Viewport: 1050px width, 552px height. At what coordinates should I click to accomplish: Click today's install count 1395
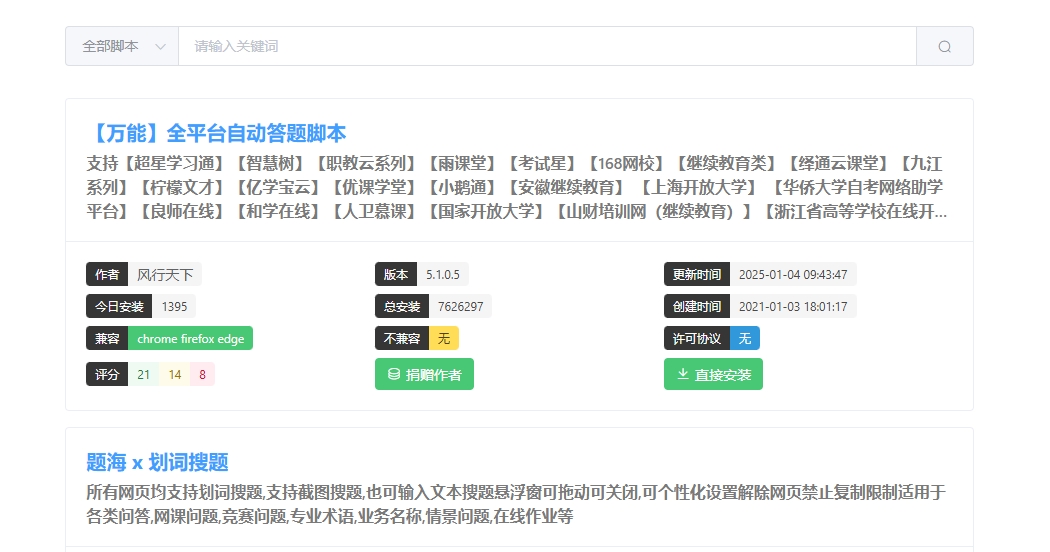pos(174,307)
